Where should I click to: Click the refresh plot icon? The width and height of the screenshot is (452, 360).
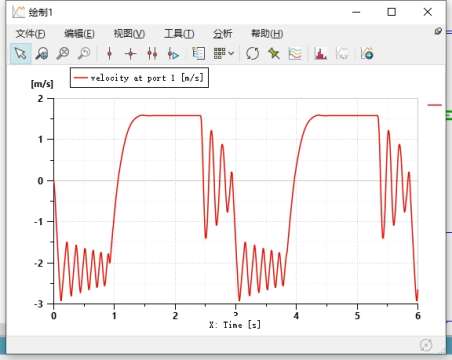(x=252, y=53)
